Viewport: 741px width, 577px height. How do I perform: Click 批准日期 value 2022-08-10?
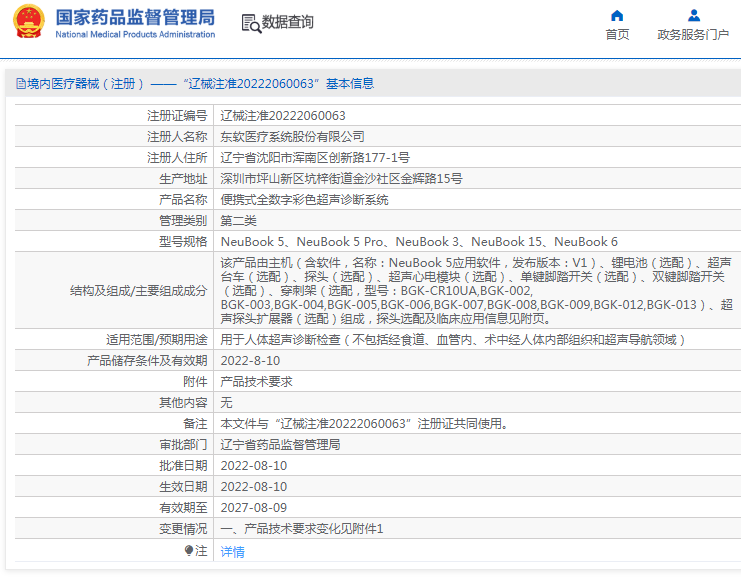pos(254,466)
